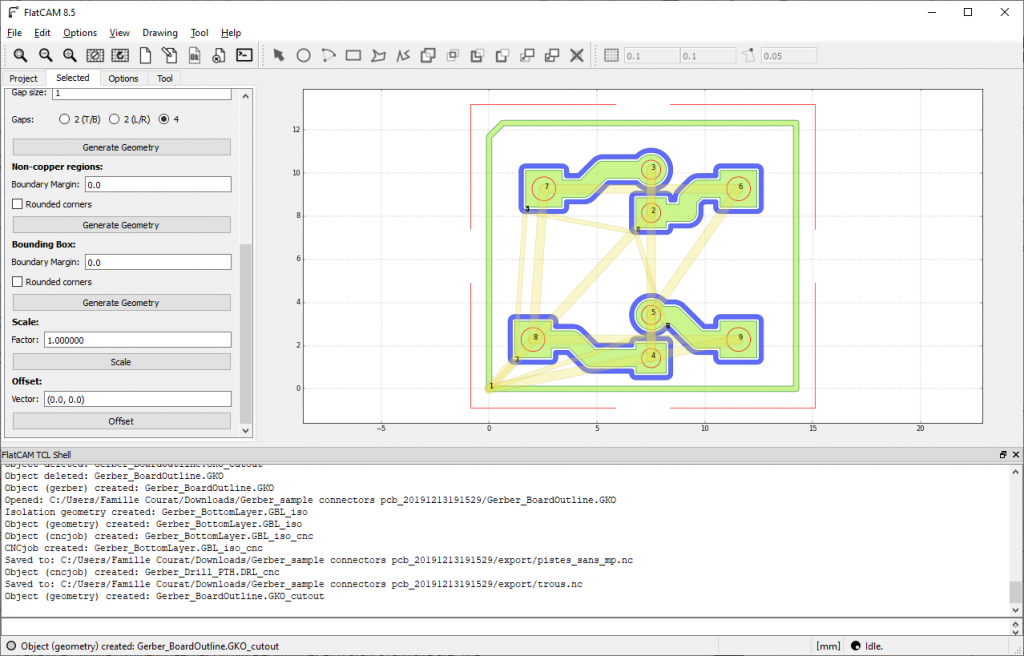Viewport: 1024px width, 656px height.
Task: Pick the Arc drawing tool
Action: pyautogui.click(x=328, y=56)
